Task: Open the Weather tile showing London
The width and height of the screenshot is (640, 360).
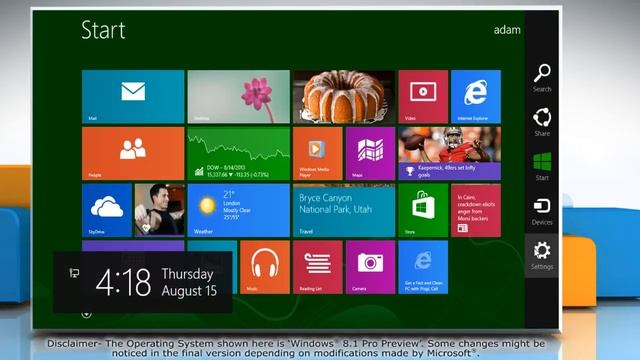Action: click(x=238, y=210)
